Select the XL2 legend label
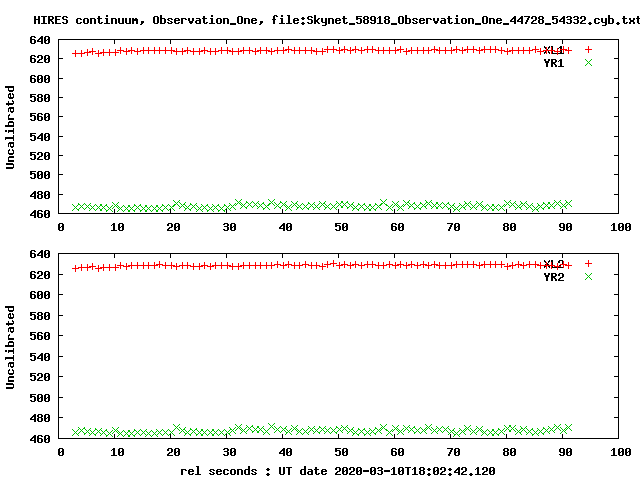This screenshot has height=480, width=640. click(554, 264)
